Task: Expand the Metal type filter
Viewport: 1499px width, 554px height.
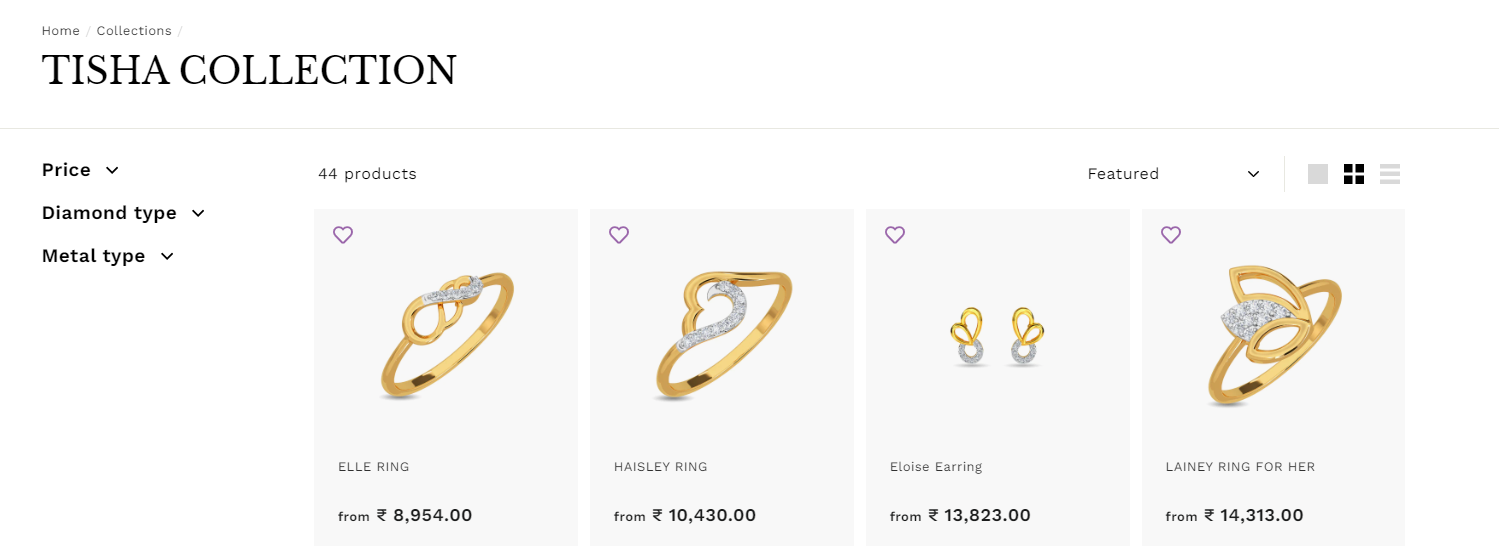Action: 108,256
